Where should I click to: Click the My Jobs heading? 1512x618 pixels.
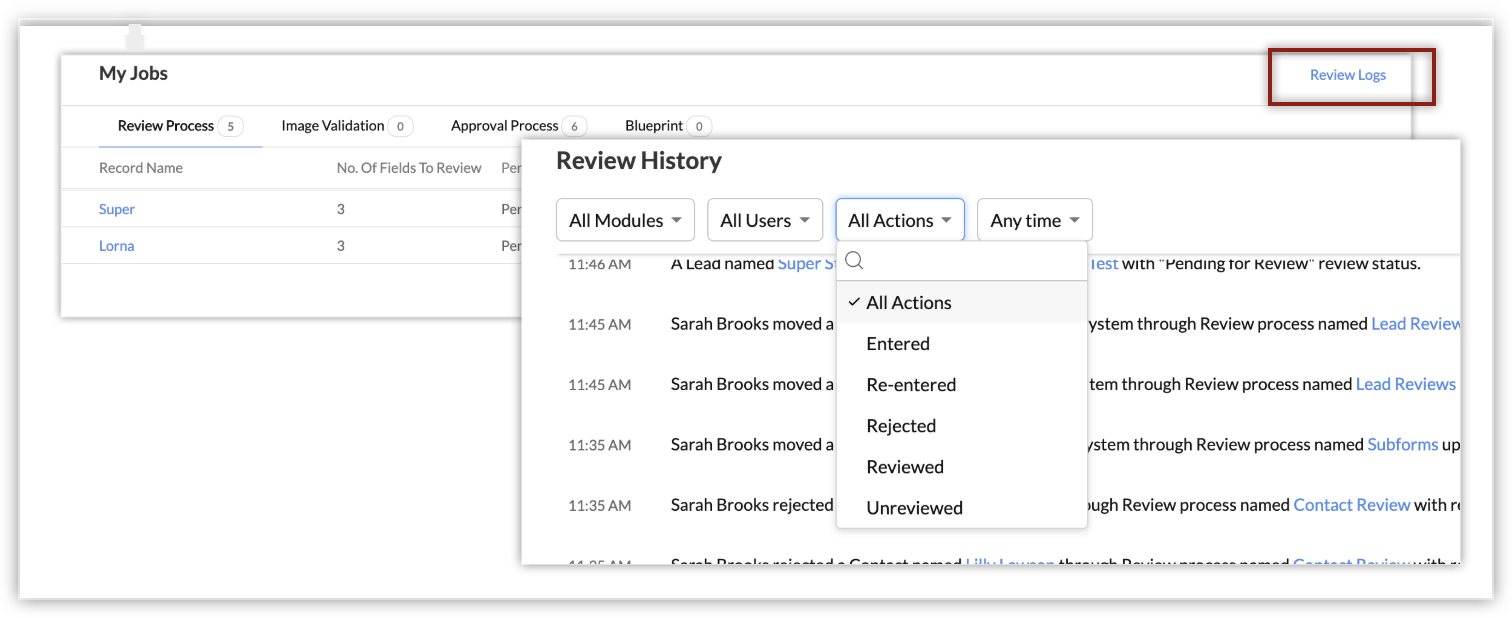pos(133,73)
